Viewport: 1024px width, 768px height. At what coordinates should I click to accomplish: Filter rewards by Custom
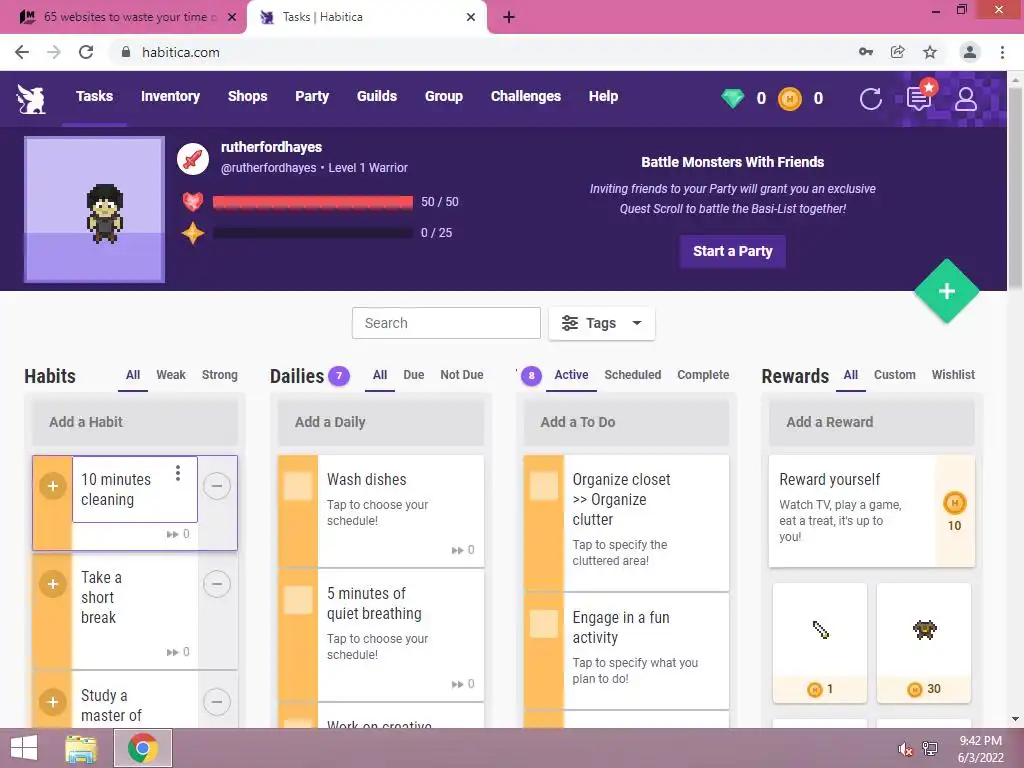[x=895, y=375]
